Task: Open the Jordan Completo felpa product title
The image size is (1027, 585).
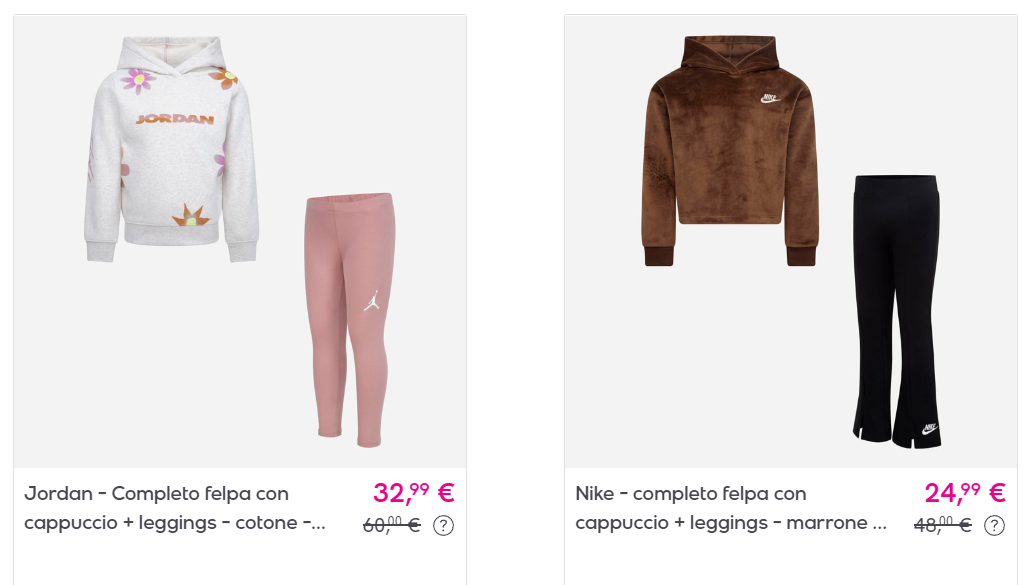Action: click(x=175, y=508)
